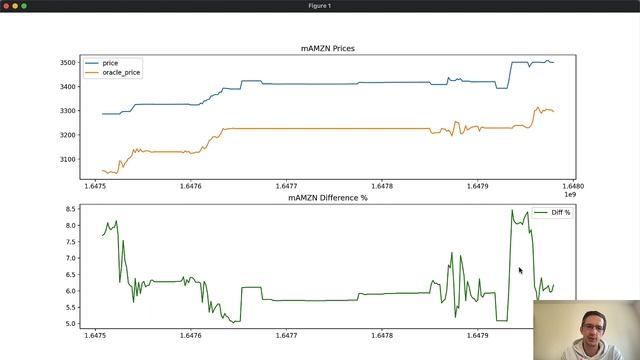Click 1.6479 on the Prices chart x-axis
The width and height of the screenshot is (640, 360).
tap(478, 186)
